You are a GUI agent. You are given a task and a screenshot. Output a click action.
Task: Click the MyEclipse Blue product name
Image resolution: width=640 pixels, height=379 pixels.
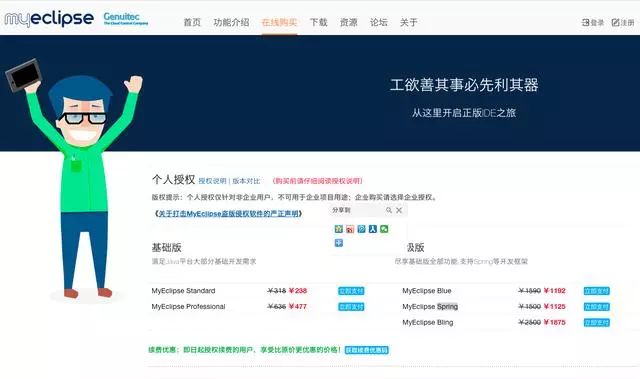click(x=427, y=291)
